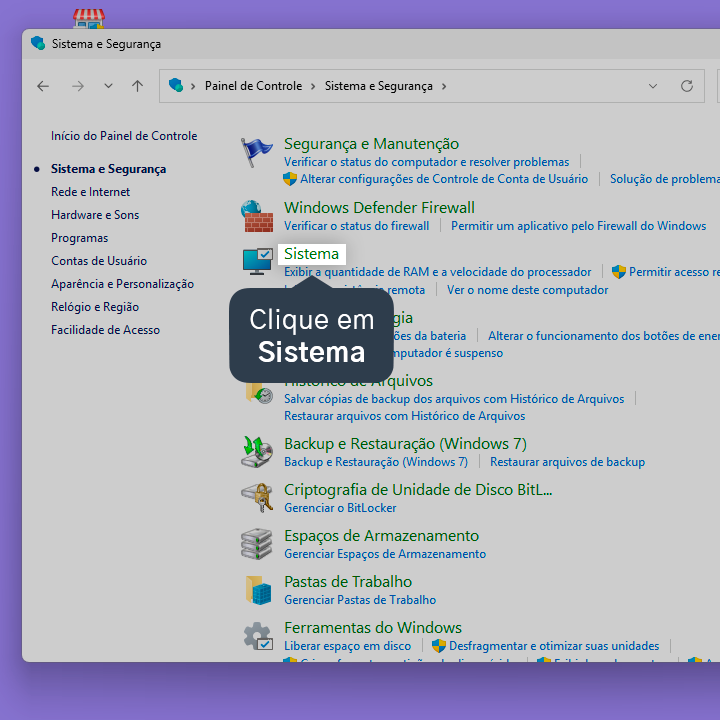Click the shield icon beside Alterar configurações de Controle

tap(290, 179)
